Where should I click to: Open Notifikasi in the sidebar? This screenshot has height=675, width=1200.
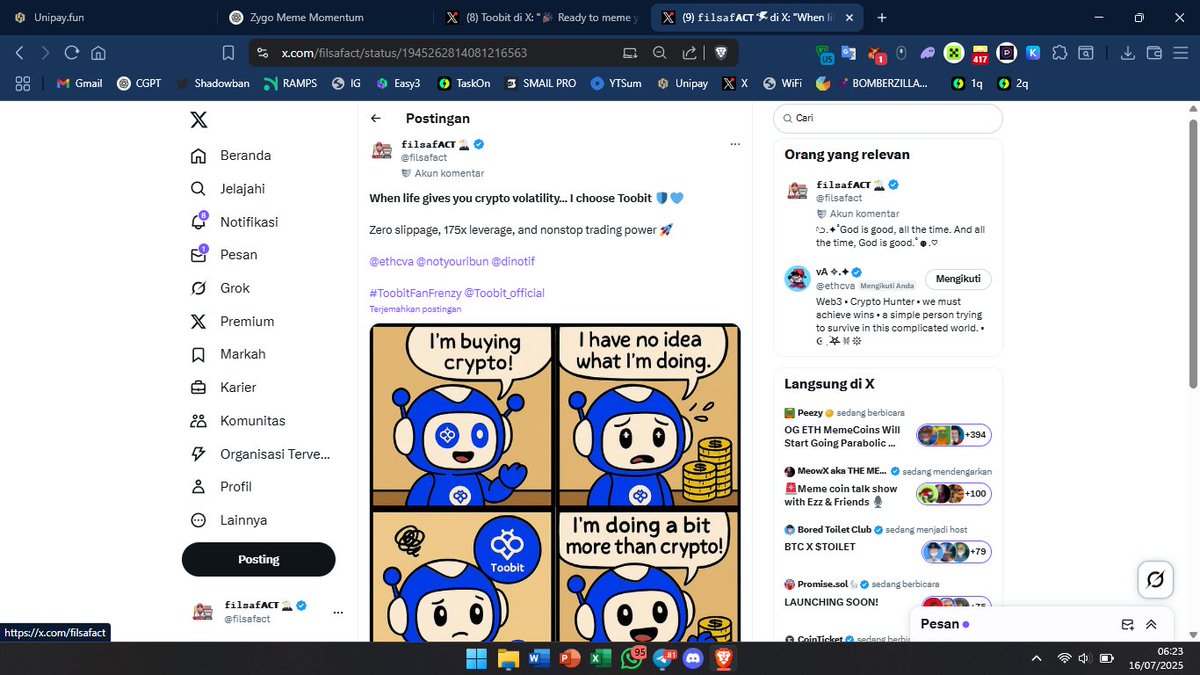235,222
